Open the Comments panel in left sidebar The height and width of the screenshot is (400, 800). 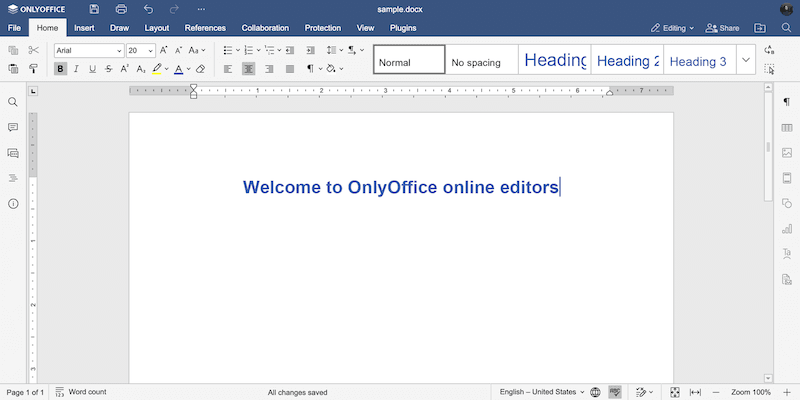(x=13, y=128)
